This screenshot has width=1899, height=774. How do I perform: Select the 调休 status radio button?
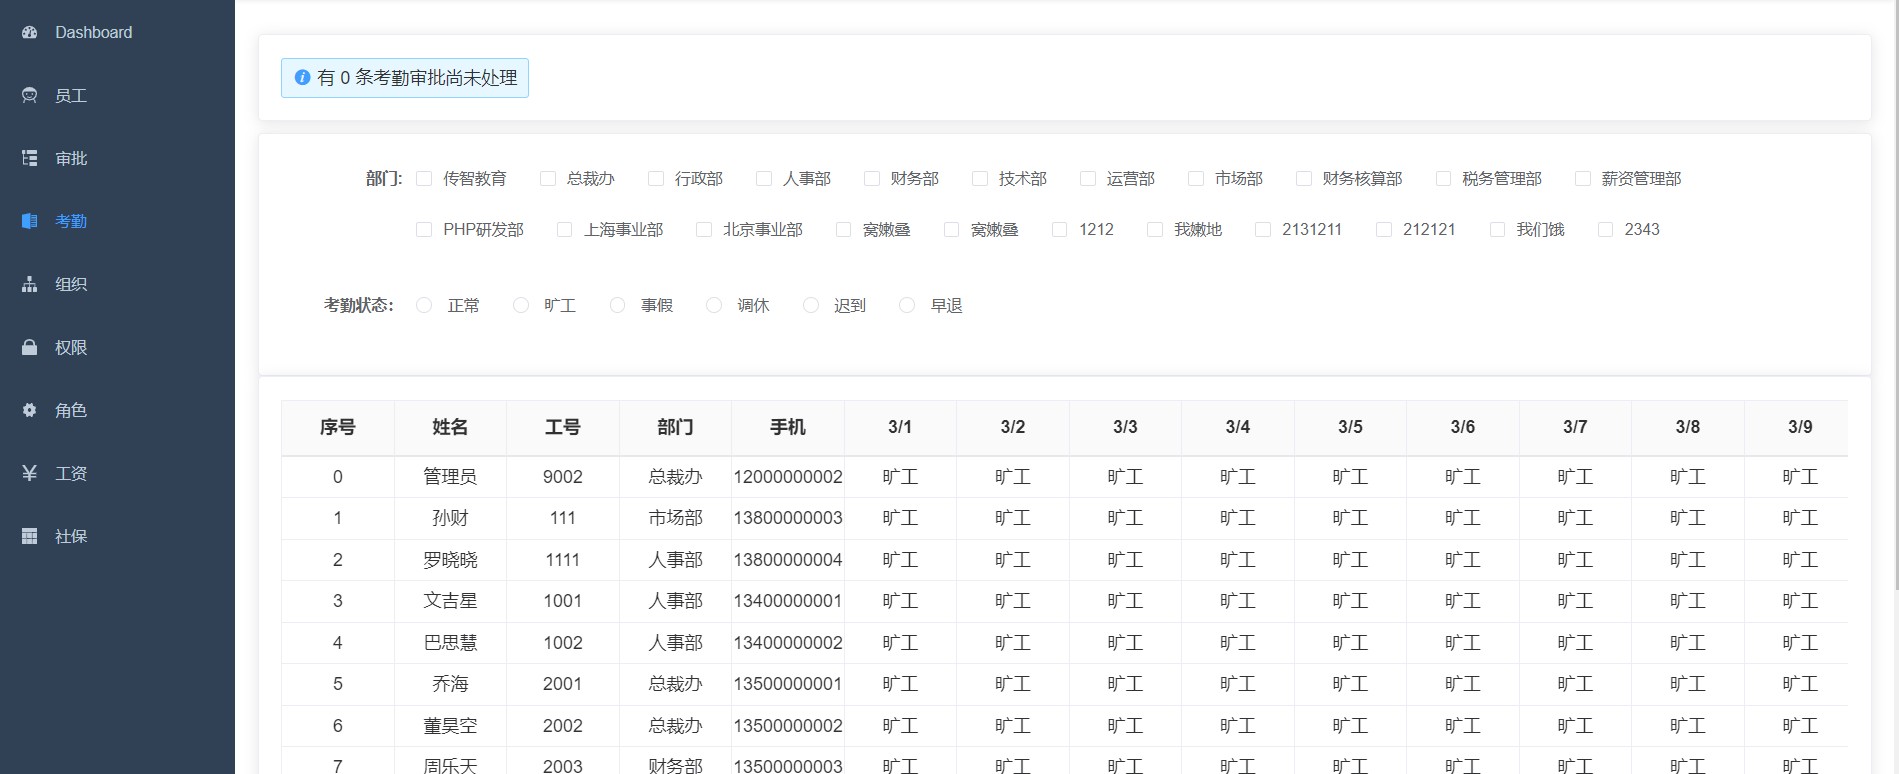click(714, 305)
